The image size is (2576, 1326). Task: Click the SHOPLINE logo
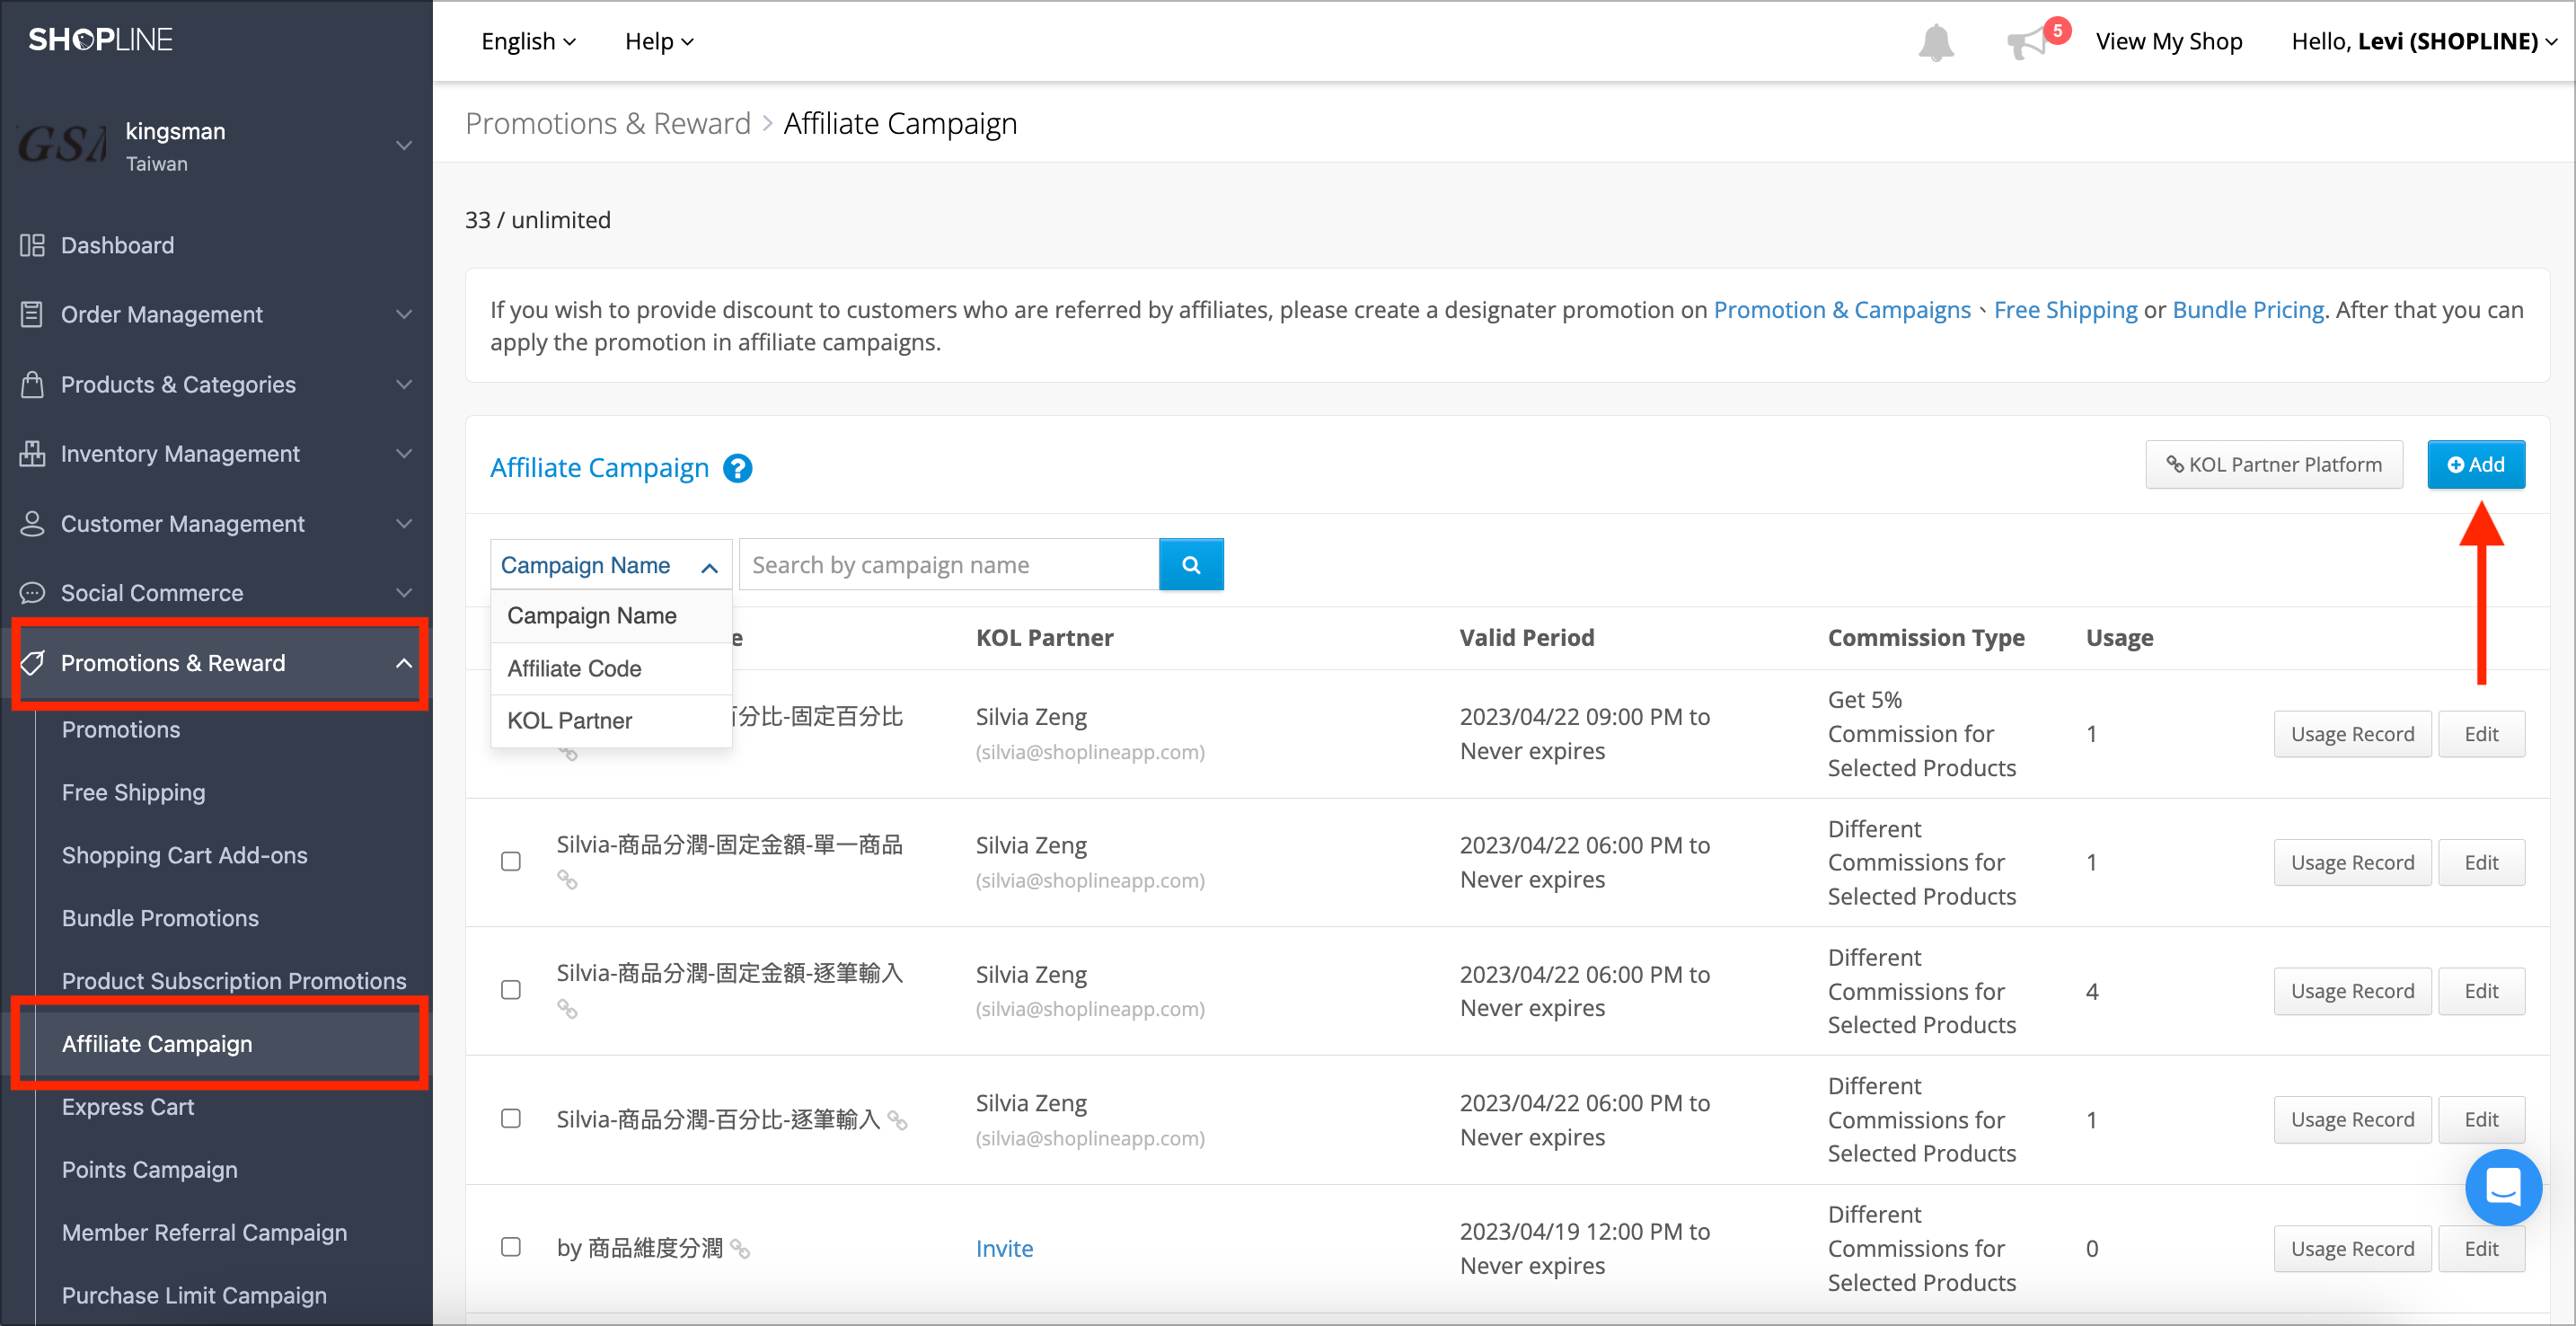pos(100,40)
